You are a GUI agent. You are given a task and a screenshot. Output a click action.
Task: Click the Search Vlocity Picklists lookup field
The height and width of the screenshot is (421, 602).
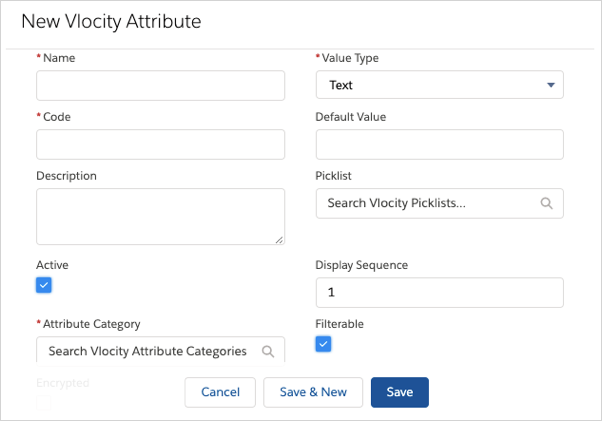point(440,203)
